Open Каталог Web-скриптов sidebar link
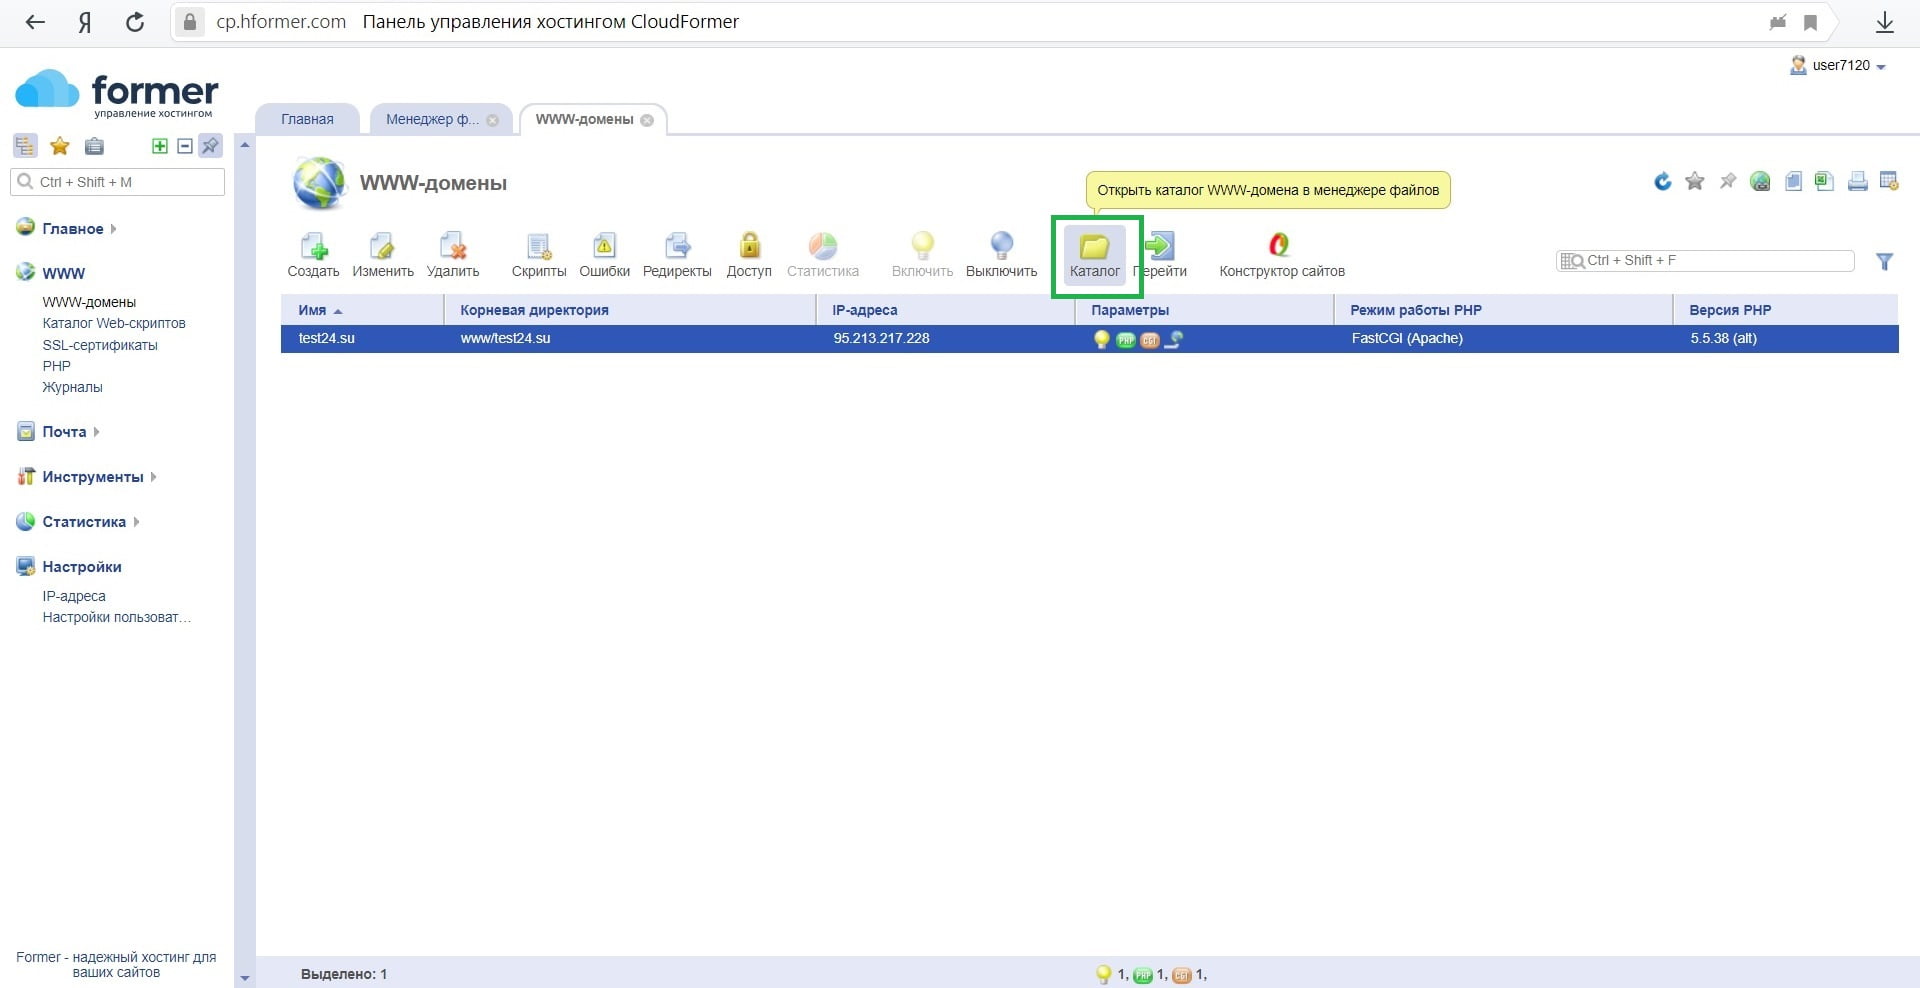Viewport: 1920px width, 988px height. click(114, 323)
